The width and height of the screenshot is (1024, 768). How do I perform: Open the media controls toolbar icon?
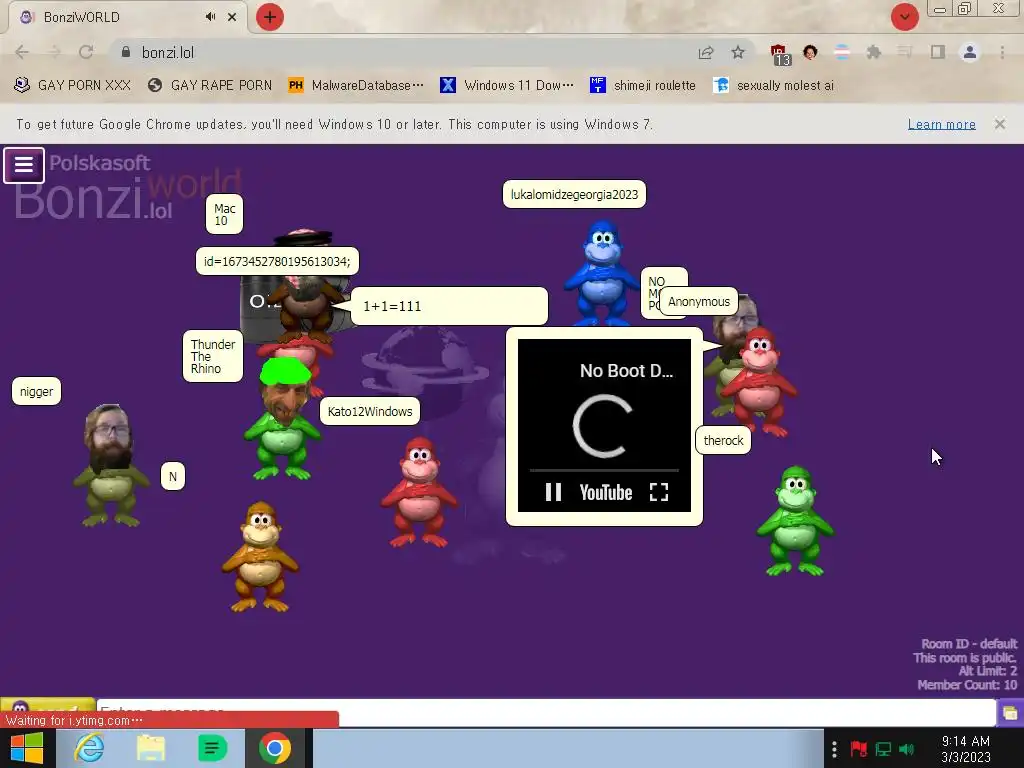click(x=905, y=52)
